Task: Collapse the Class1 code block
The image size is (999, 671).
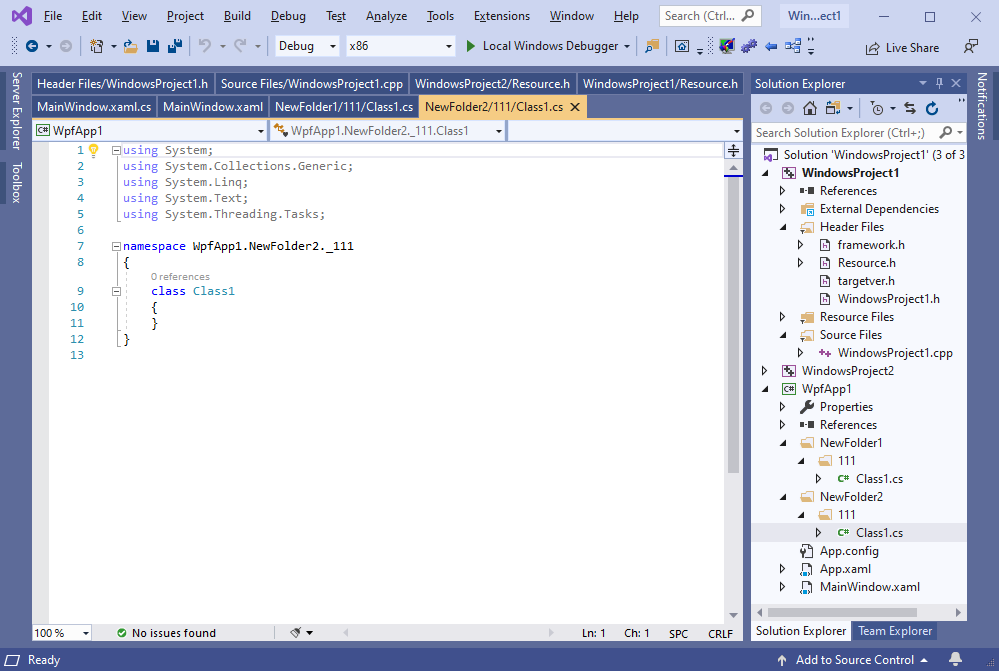Action: pyautogui.click(x=116, y=291)
